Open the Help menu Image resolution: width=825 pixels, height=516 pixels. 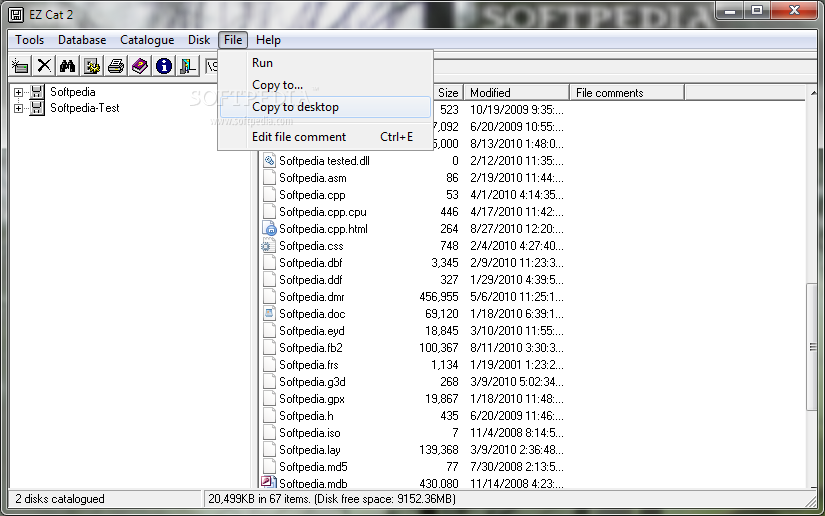[268, 40]
